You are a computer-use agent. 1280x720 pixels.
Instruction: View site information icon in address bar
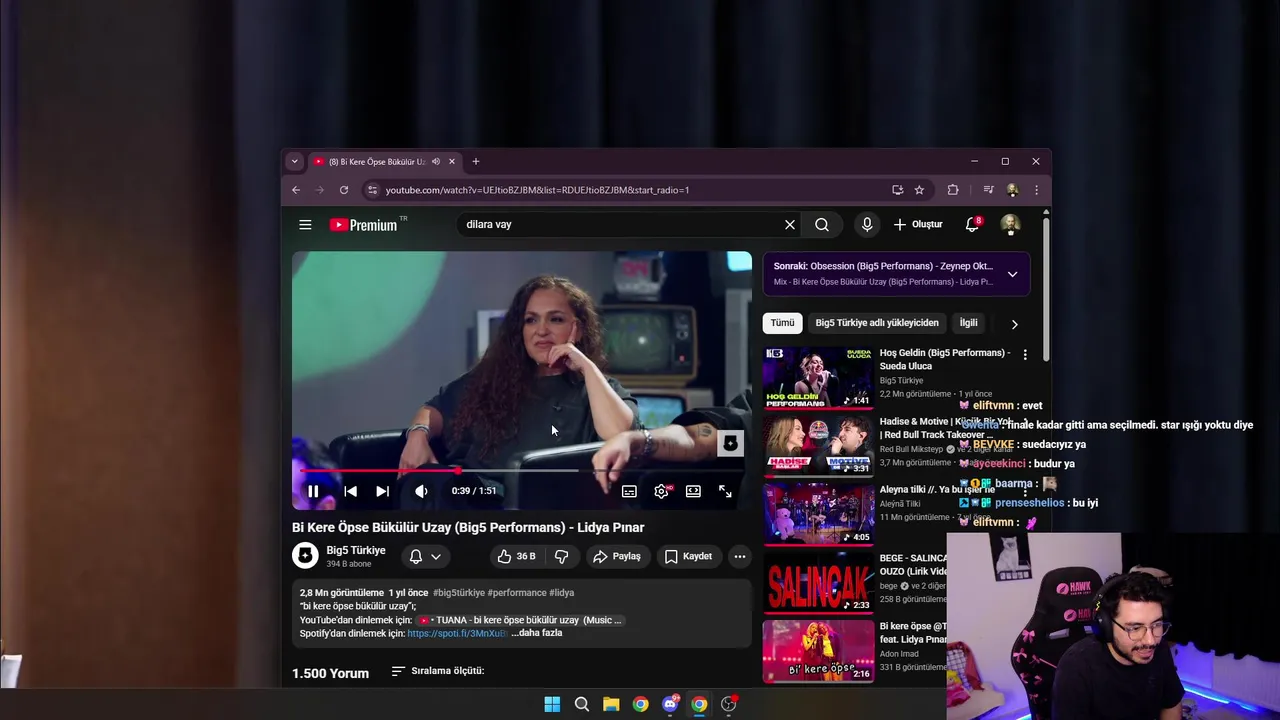coord(372,190)
